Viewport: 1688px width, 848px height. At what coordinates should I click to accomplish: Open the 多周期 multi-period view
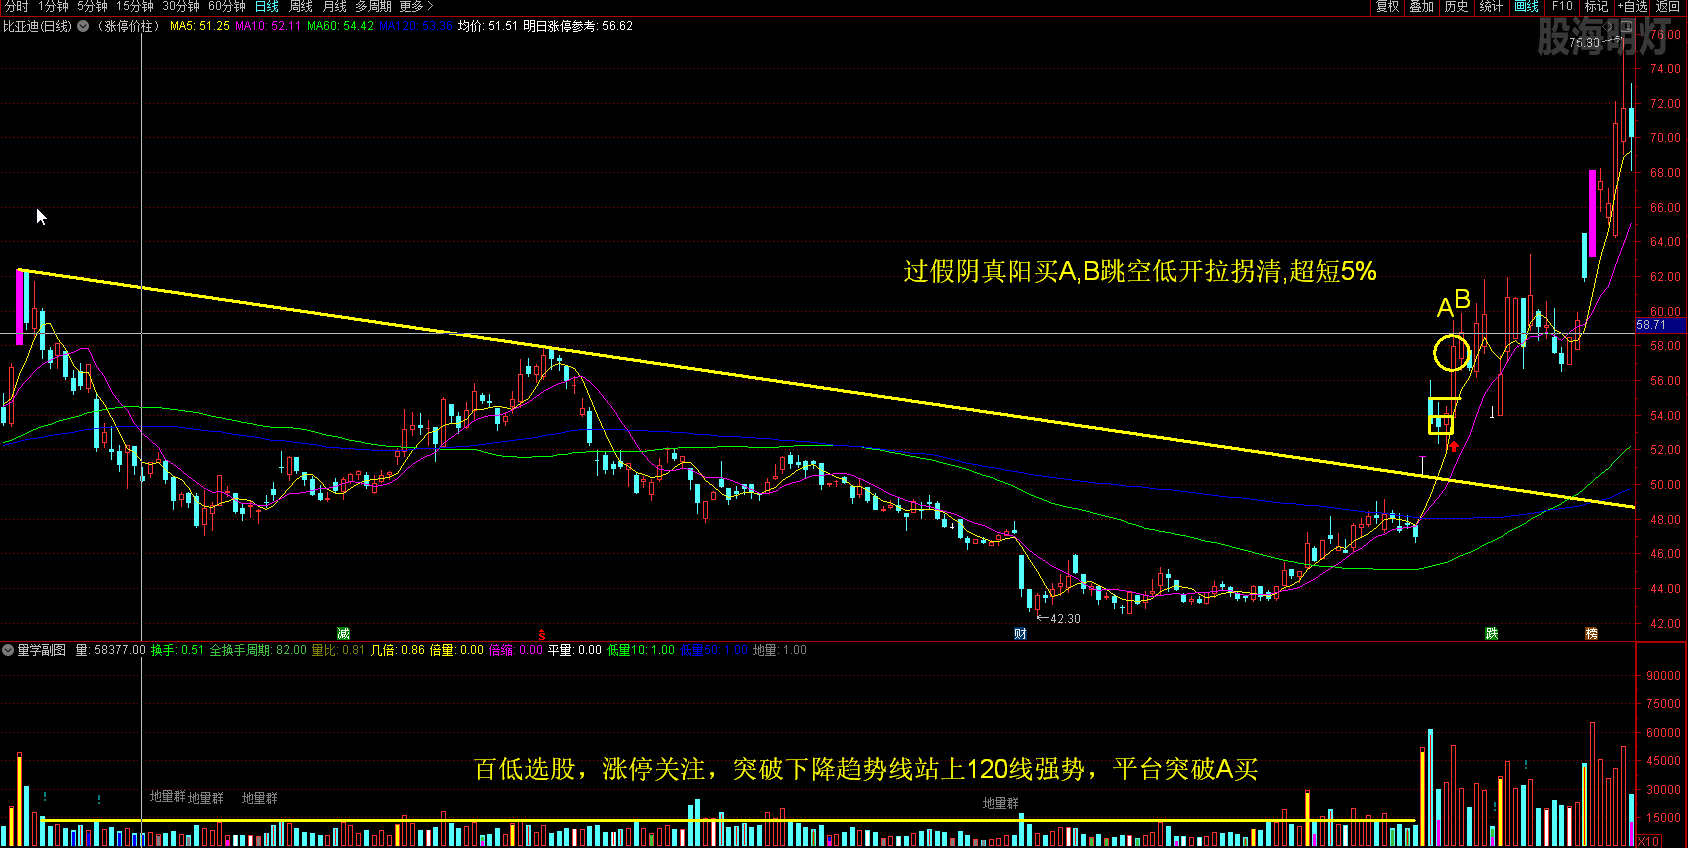click(373, 6)
